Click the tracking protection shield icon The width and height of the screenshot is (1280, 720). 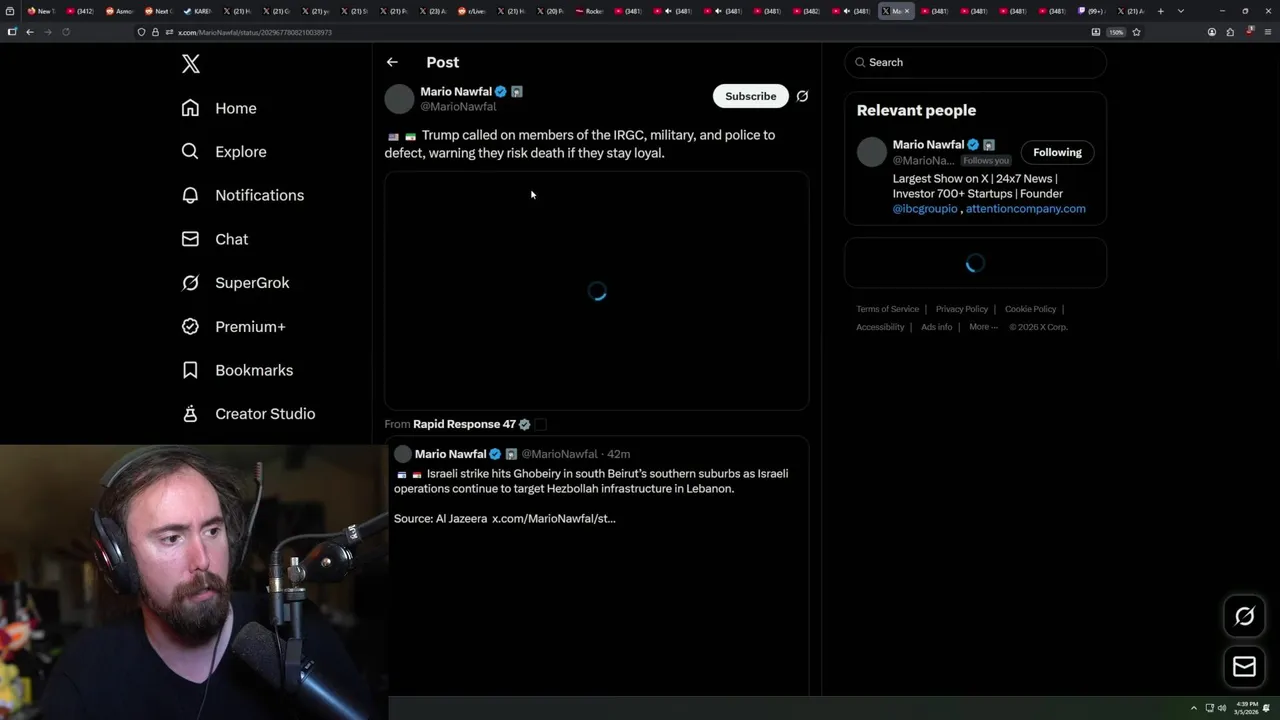click(x=141, y=32)
